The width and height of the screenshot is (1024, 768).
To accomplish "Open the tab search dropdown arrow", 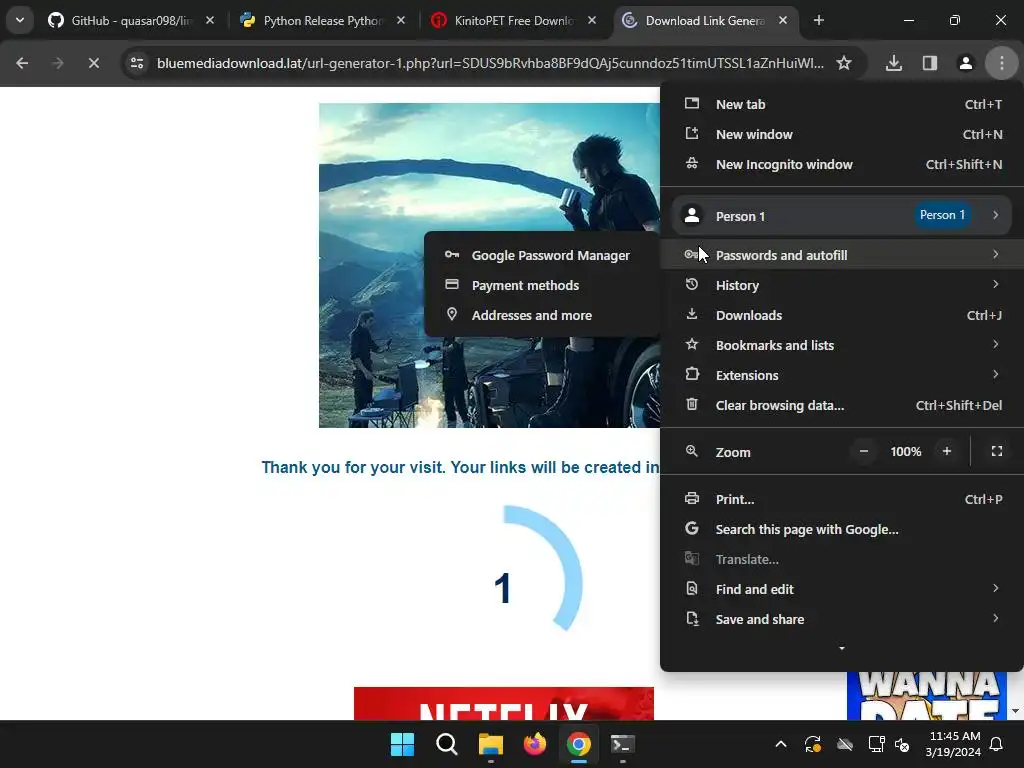I will [x=20, y=20].
